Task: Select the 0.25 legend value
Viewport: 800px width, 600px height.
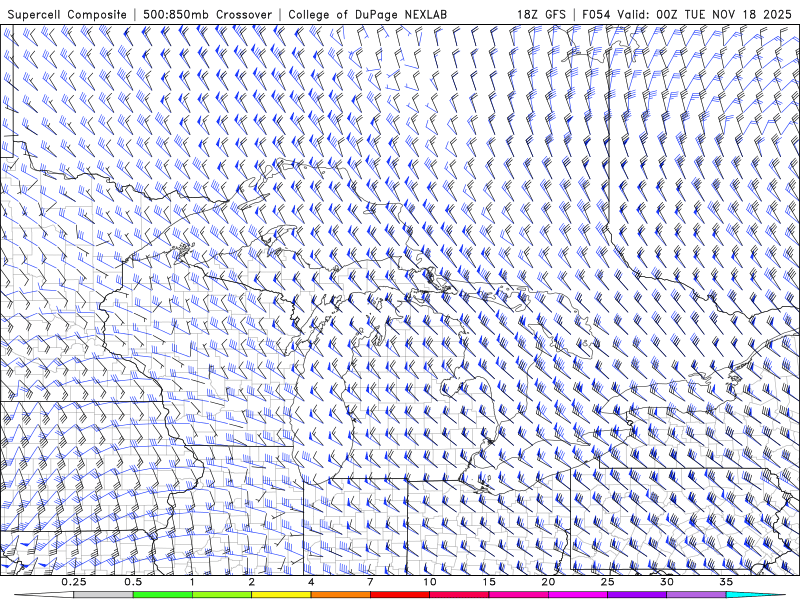Action: 74,582
